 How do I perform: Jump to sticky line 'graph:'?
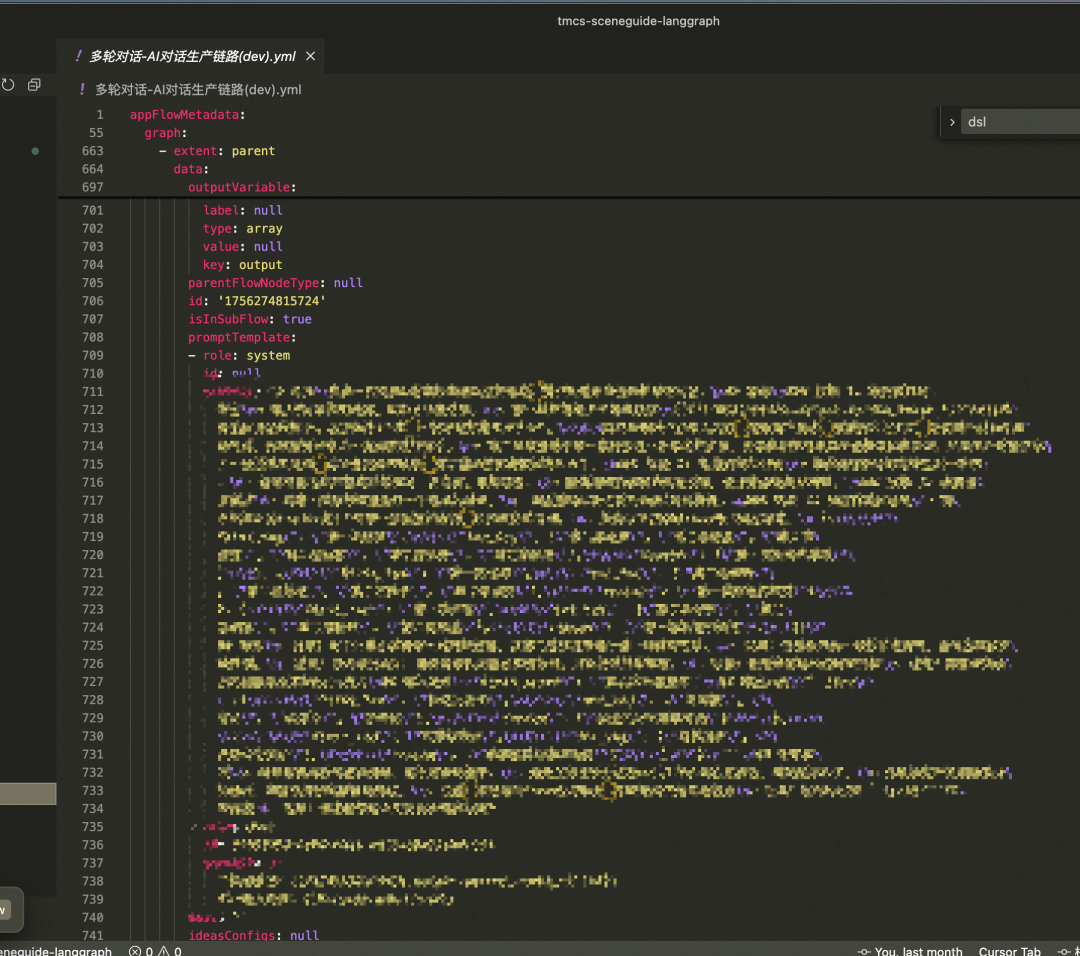(165, 133)
